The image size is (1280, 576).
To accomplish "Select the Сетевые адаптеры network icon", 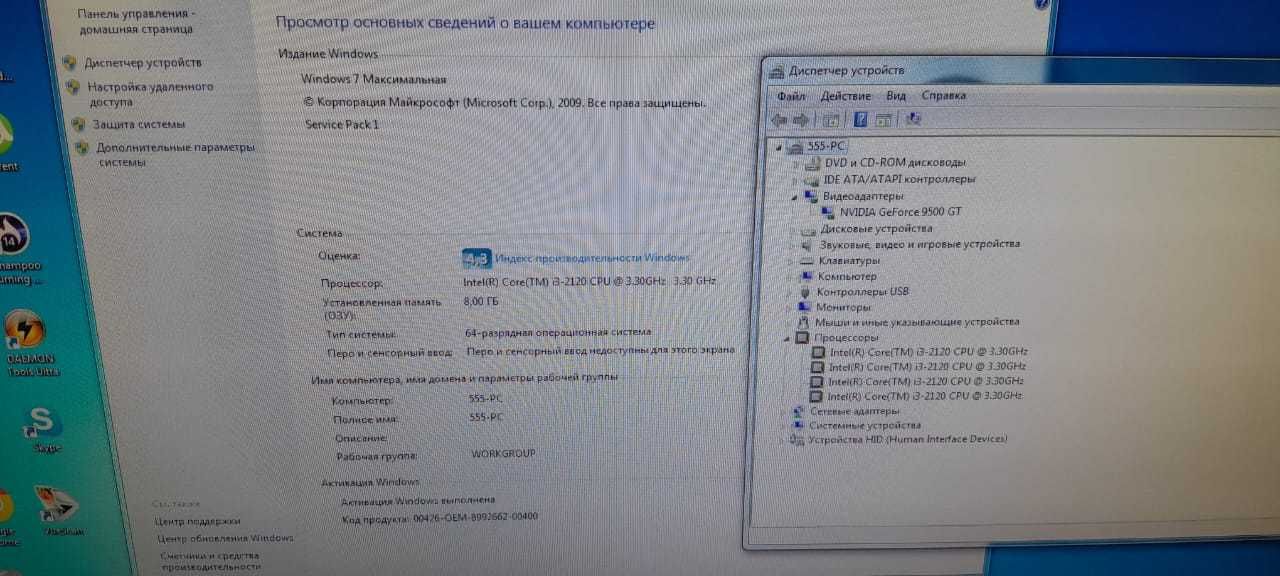I will tap(798, 411).
